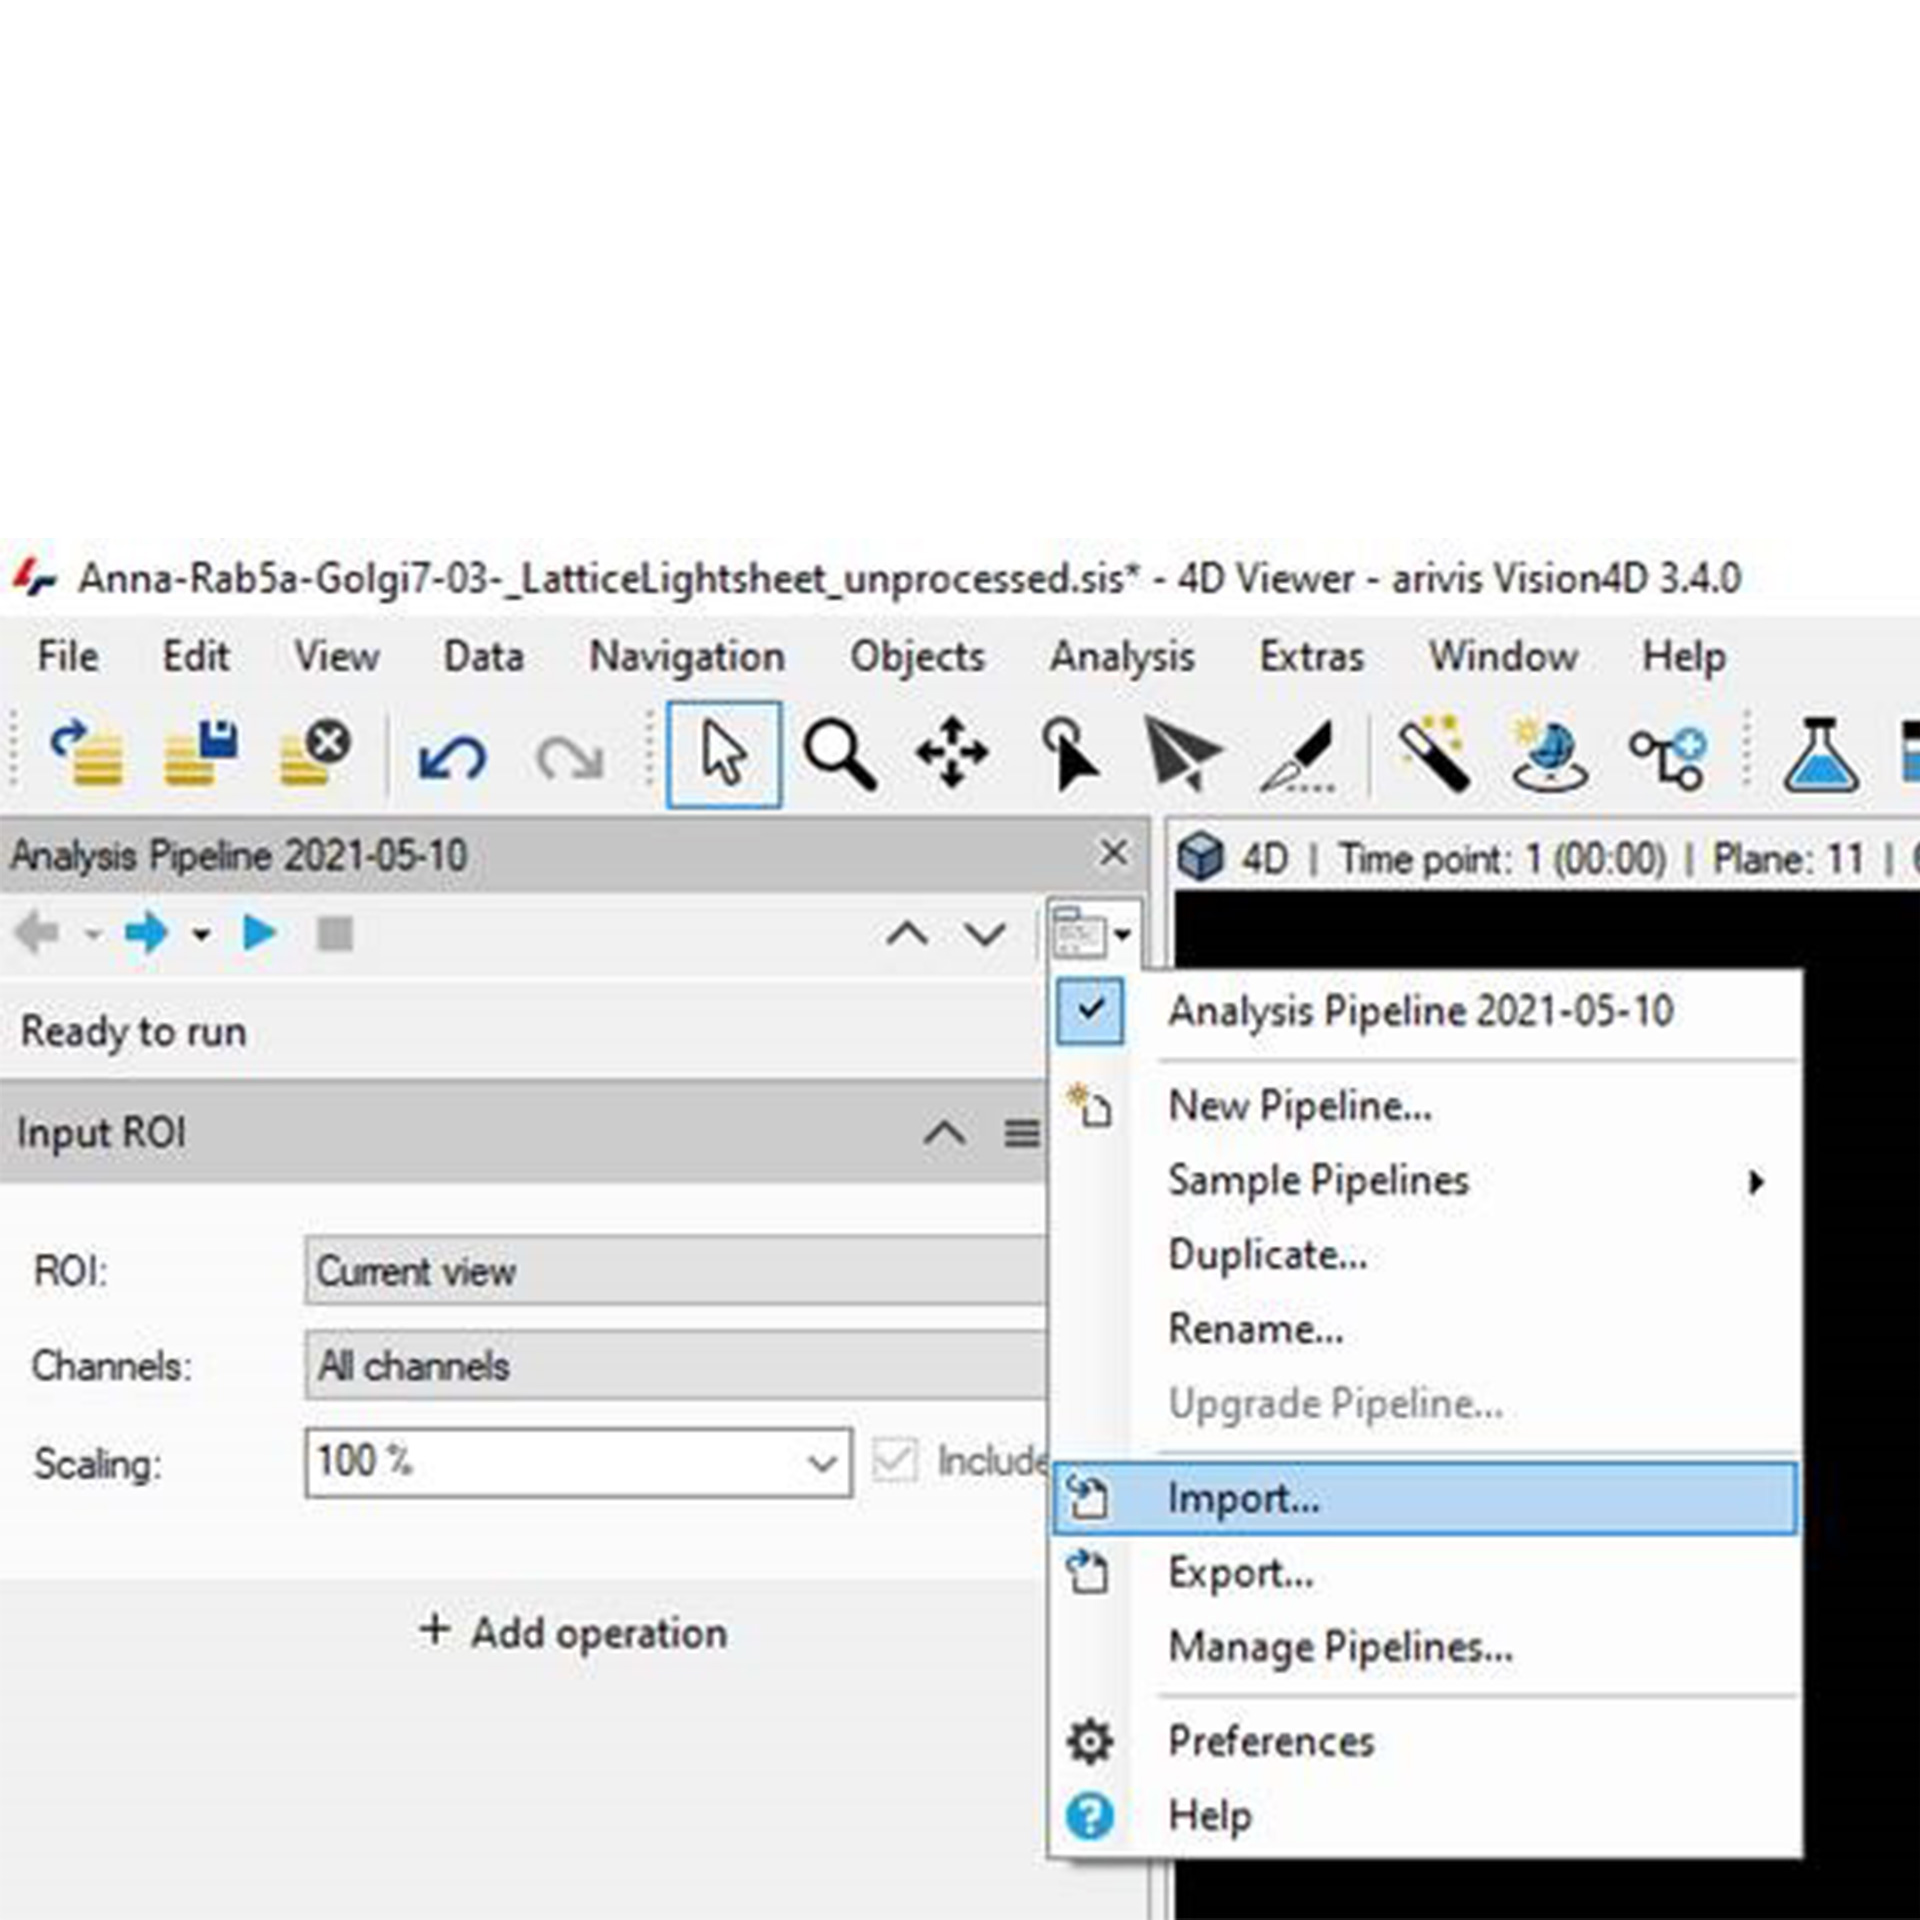Click the blue forward step arrow
The height and width of the screenshot is (1920, 1920).
pyautogui.click(x=146, y=933)
